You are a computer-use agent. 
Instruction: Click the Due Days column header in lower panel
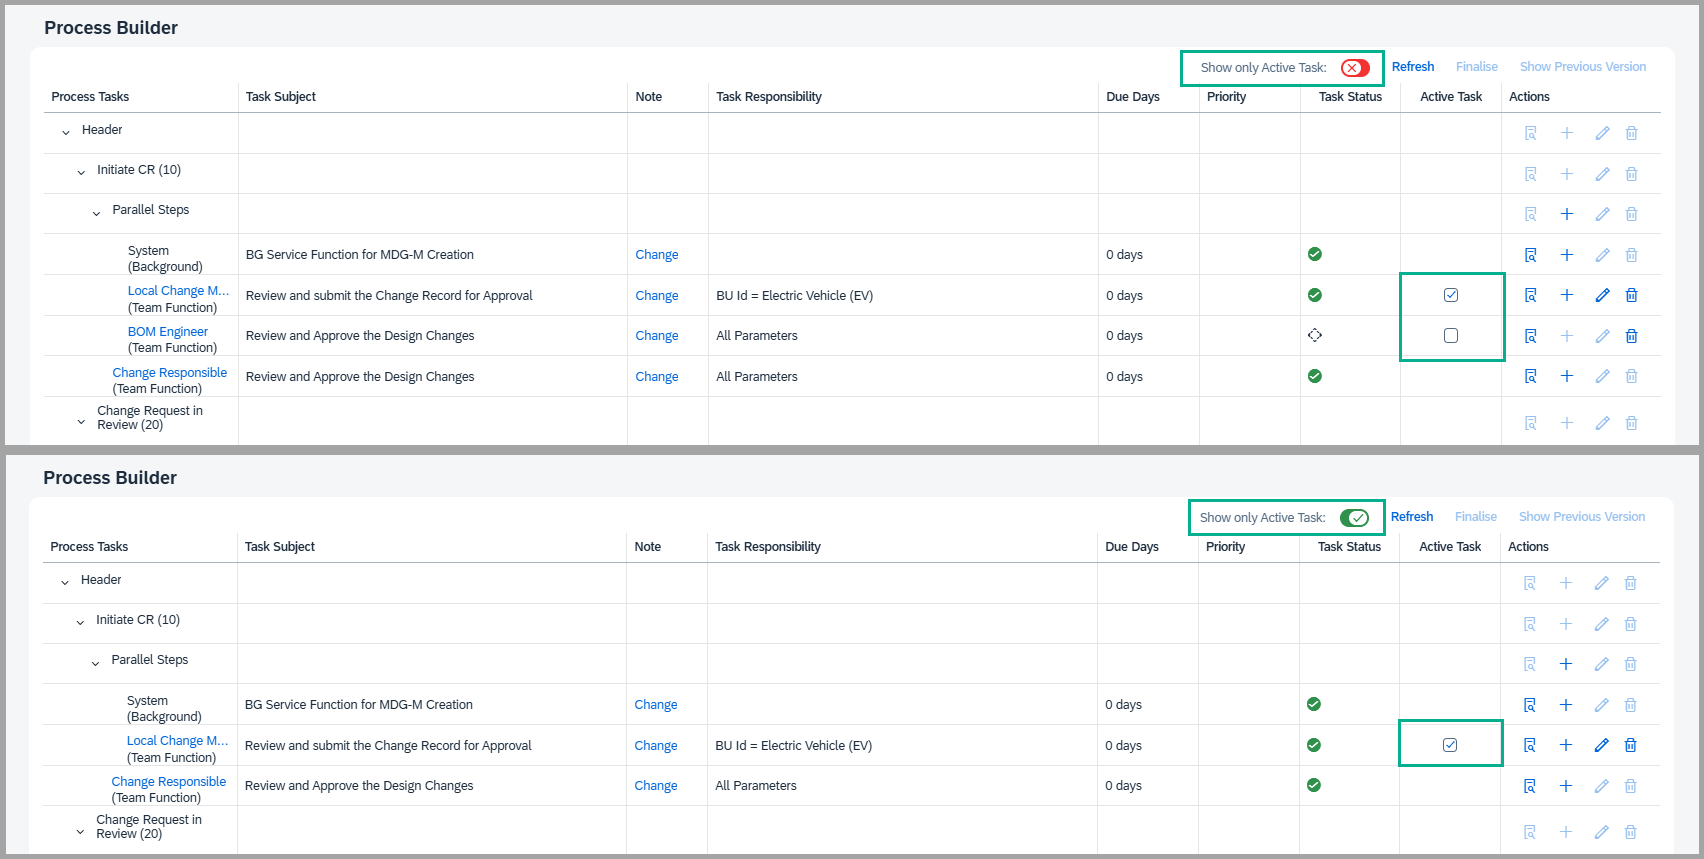[x=1131, y=547]
